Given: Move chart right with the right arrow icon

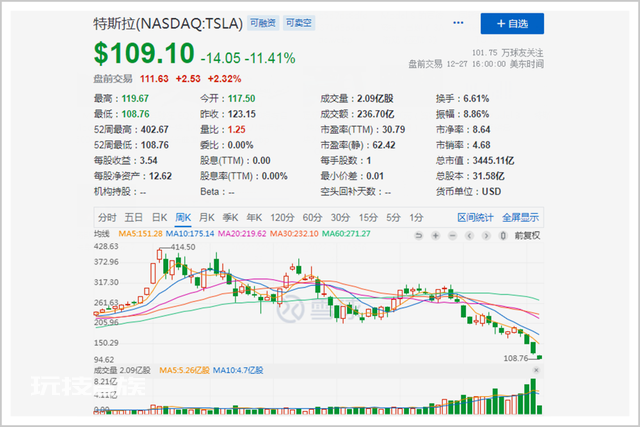Looking at the screenshot, I should pyautogui.click(x=486, y=236).
